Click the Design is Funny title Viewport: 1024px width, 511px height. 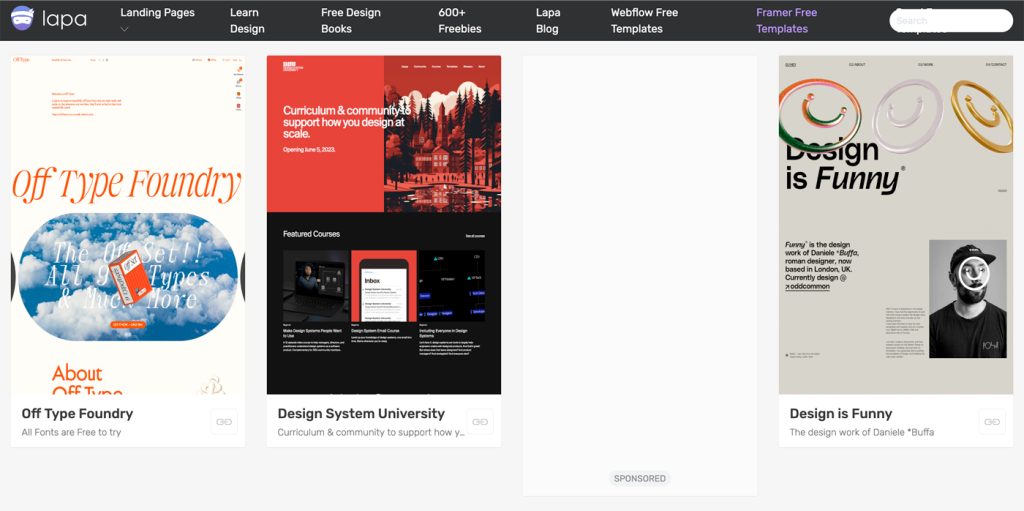pos(841,414)
